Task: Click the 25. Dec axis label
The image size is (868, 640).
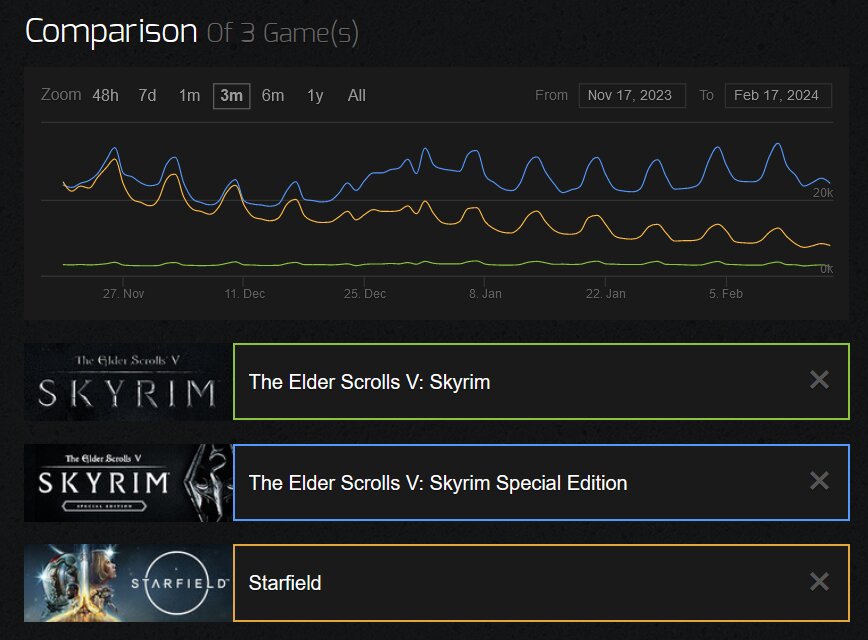Action: [365, 293]
